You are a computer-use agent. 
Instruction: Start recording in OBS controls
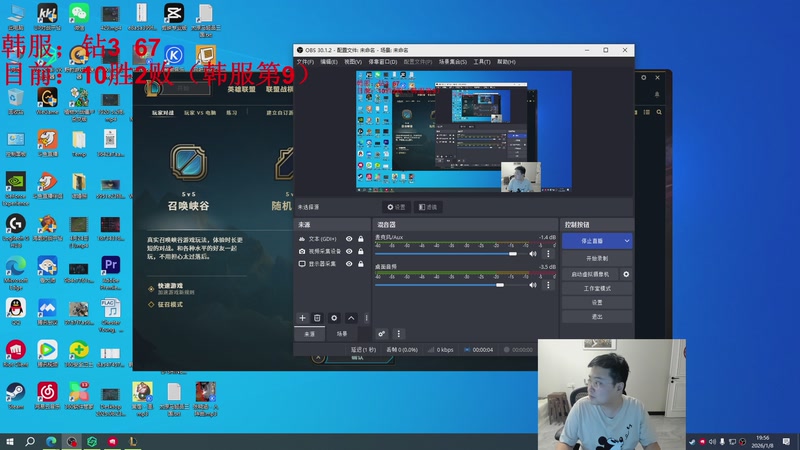click(597, 259)
